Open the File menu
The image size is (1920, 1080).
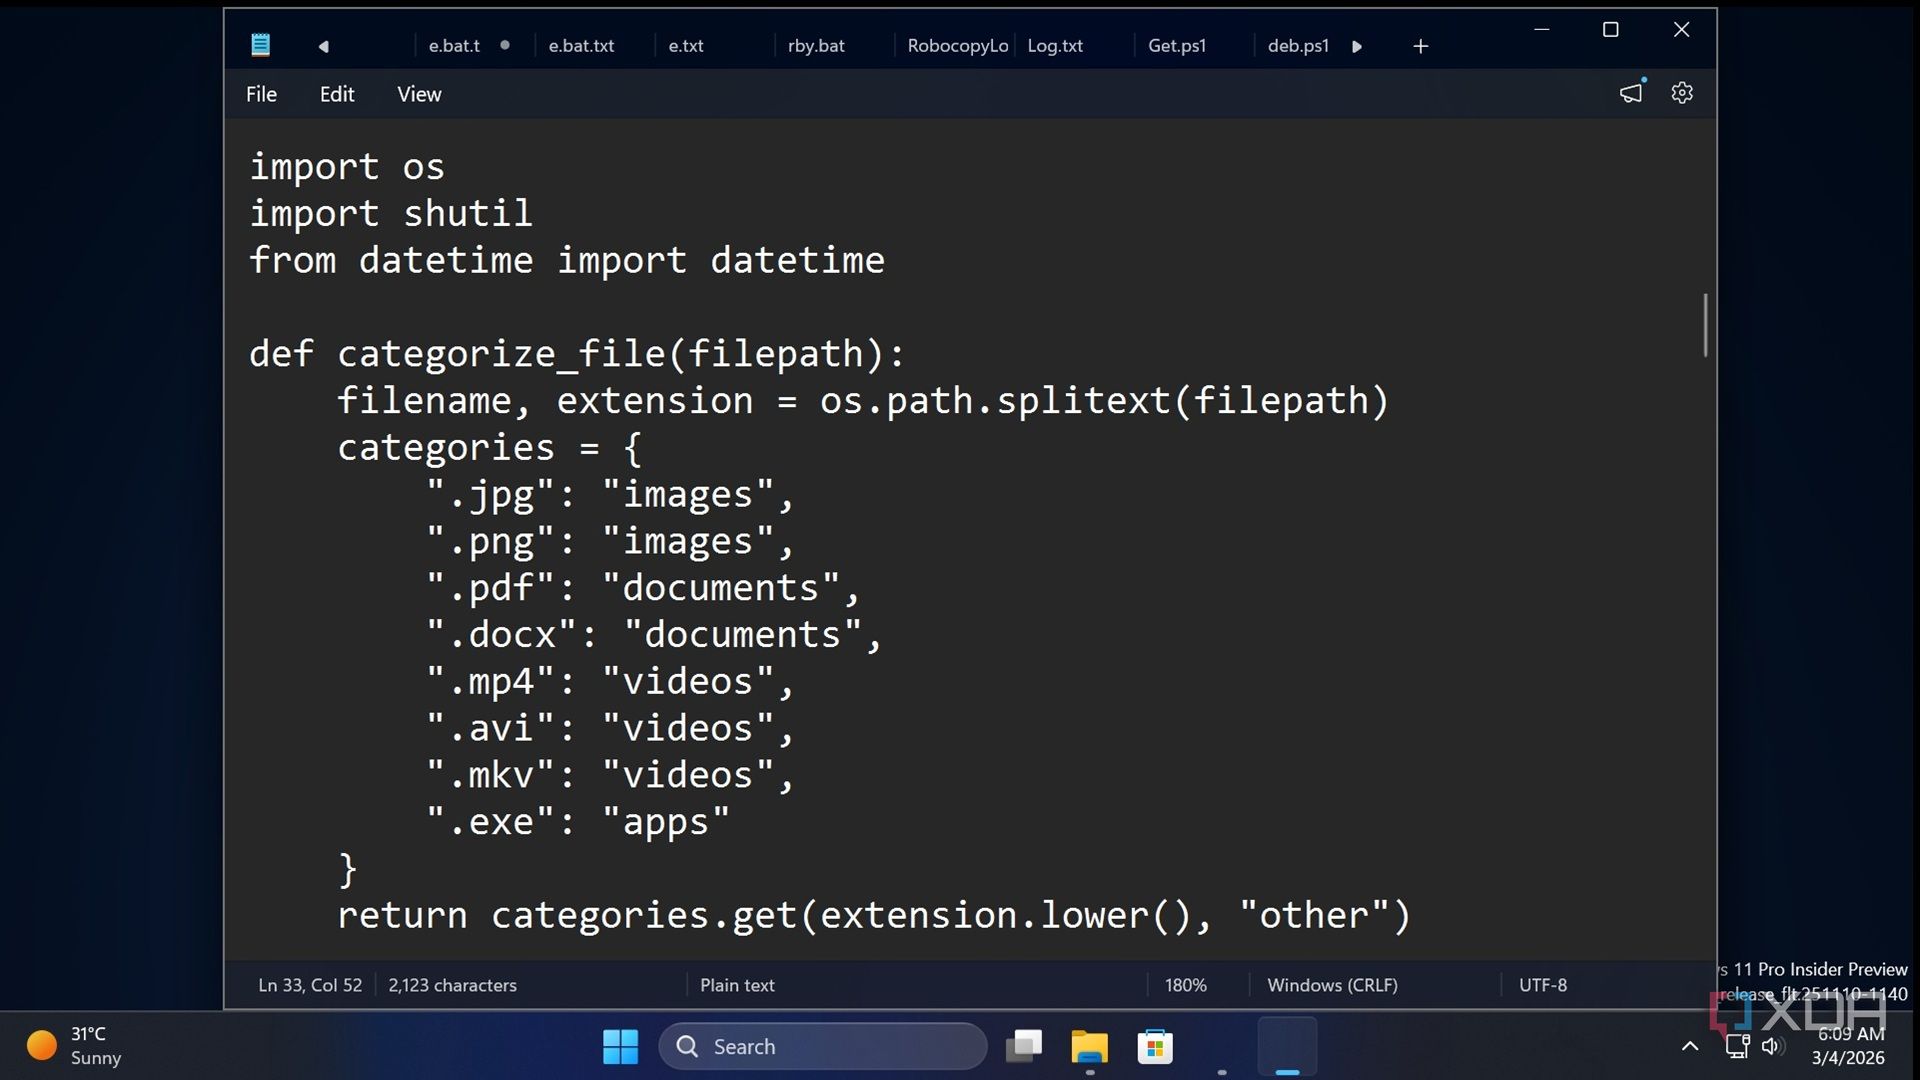pos(261,94)
